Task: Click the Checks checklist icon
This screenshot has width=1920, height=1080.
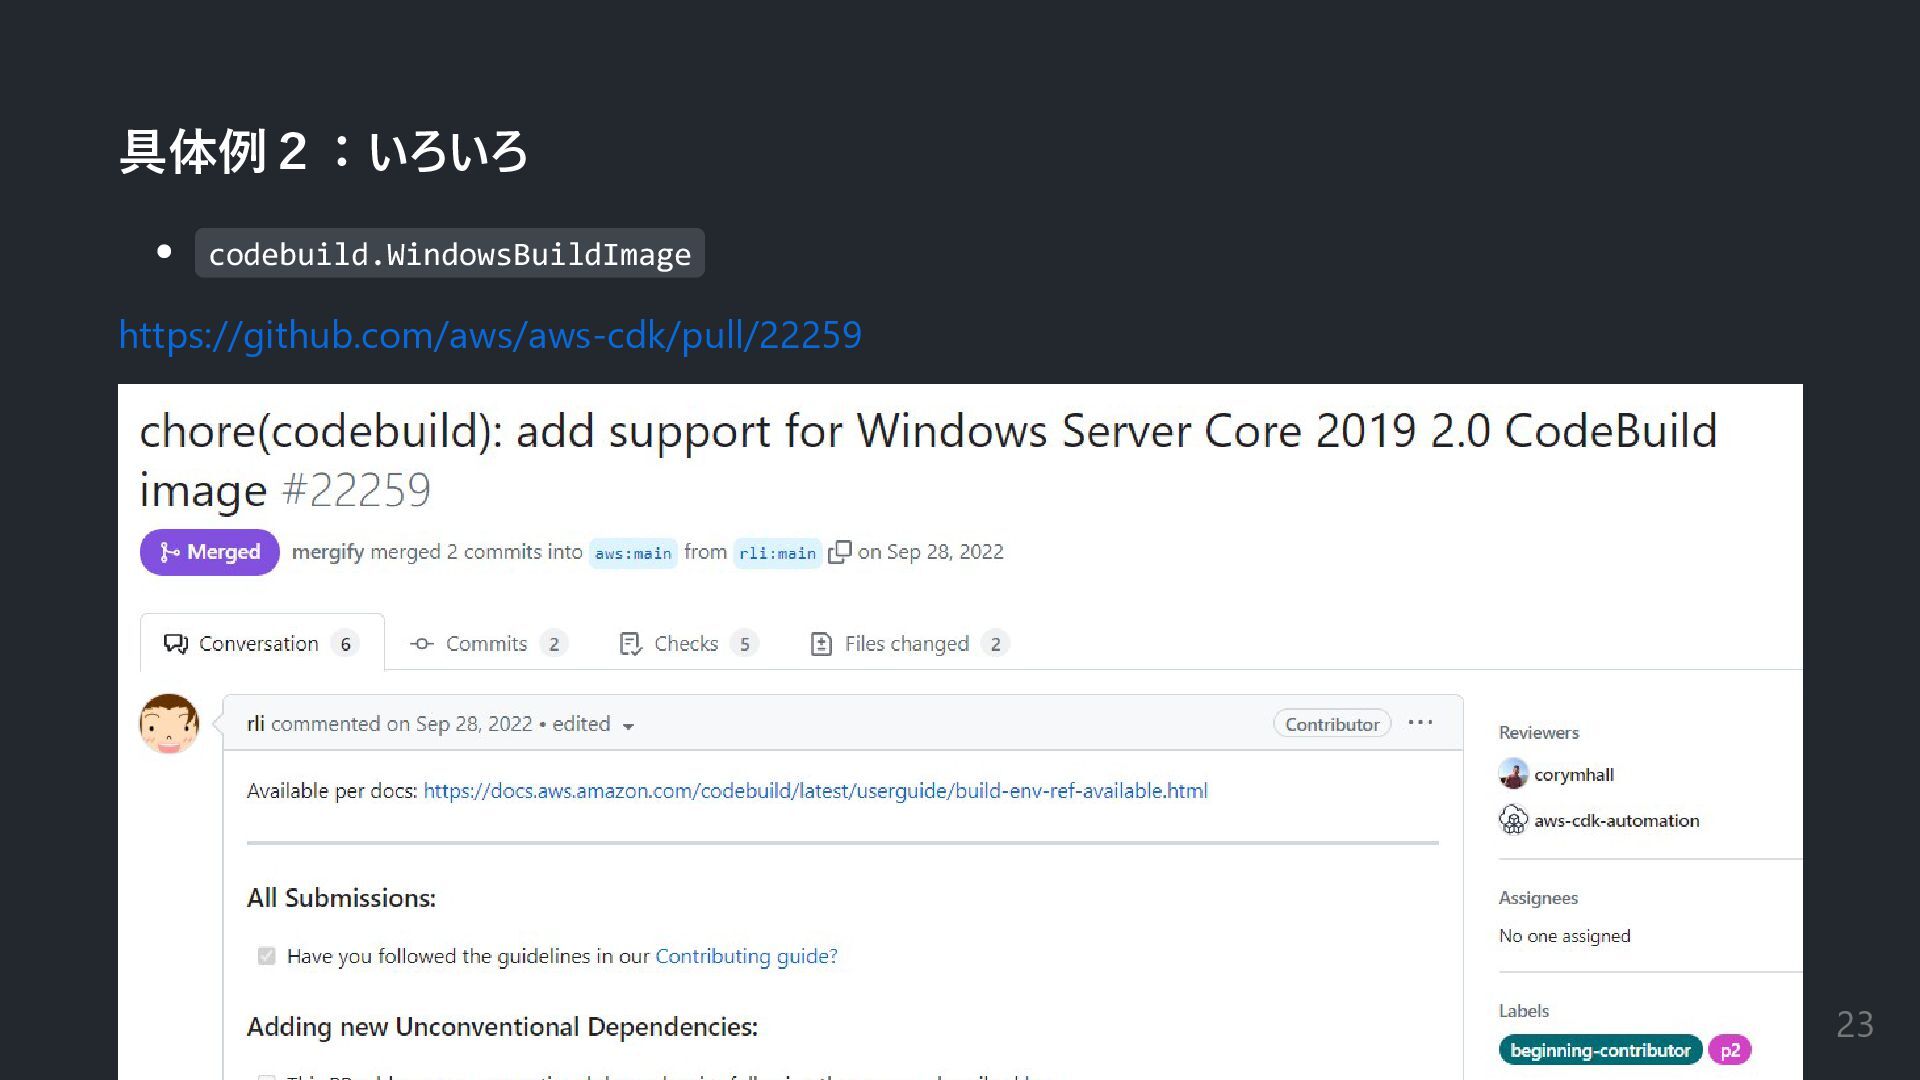Action: pyautogui.click(x=630, y=644)
